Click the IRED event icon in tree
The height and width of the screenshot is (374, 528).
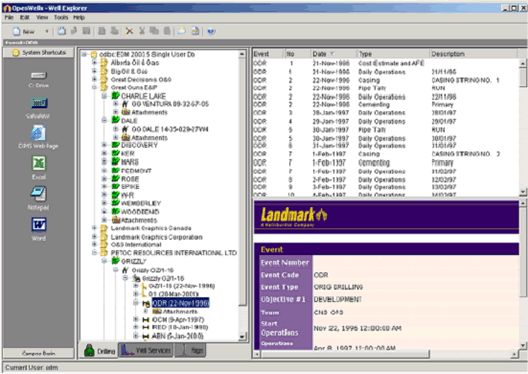146,327
